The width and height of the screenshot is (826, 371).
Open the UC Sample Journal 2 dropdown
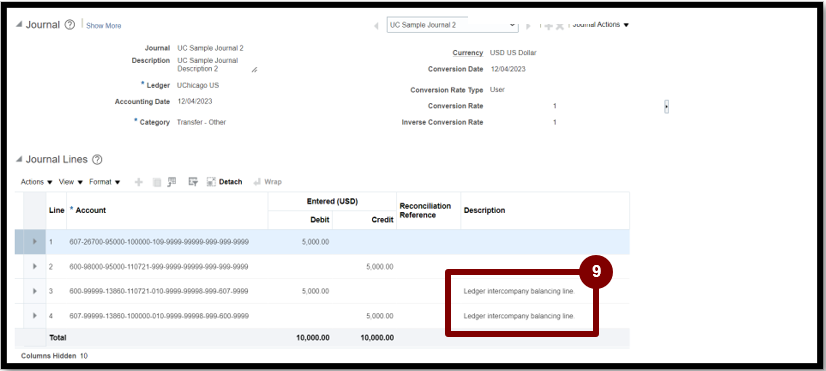pyautogui.click(x=453, y=25)
